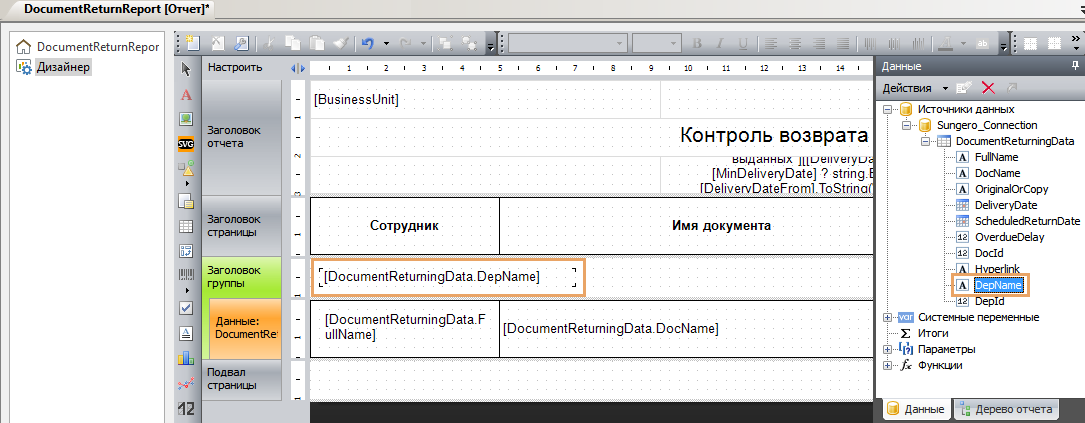Switch to the Дерево отчета tab
Image resolution: width=1085 pixels, height=423 pixels.
1010,409
